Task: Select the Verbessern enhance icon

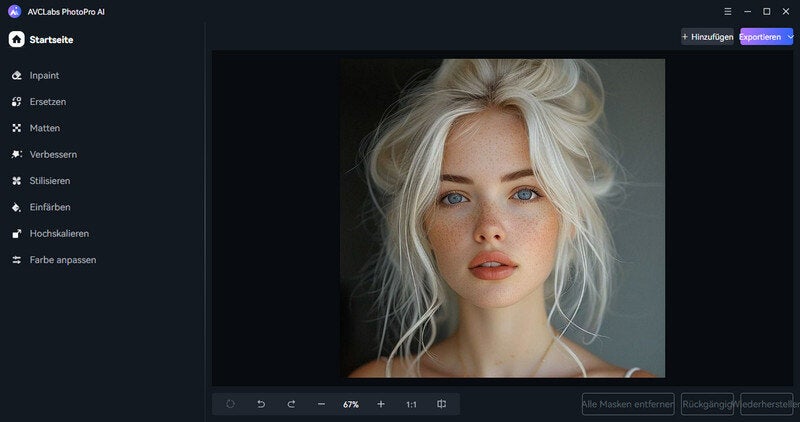Action: coord(17,154)
